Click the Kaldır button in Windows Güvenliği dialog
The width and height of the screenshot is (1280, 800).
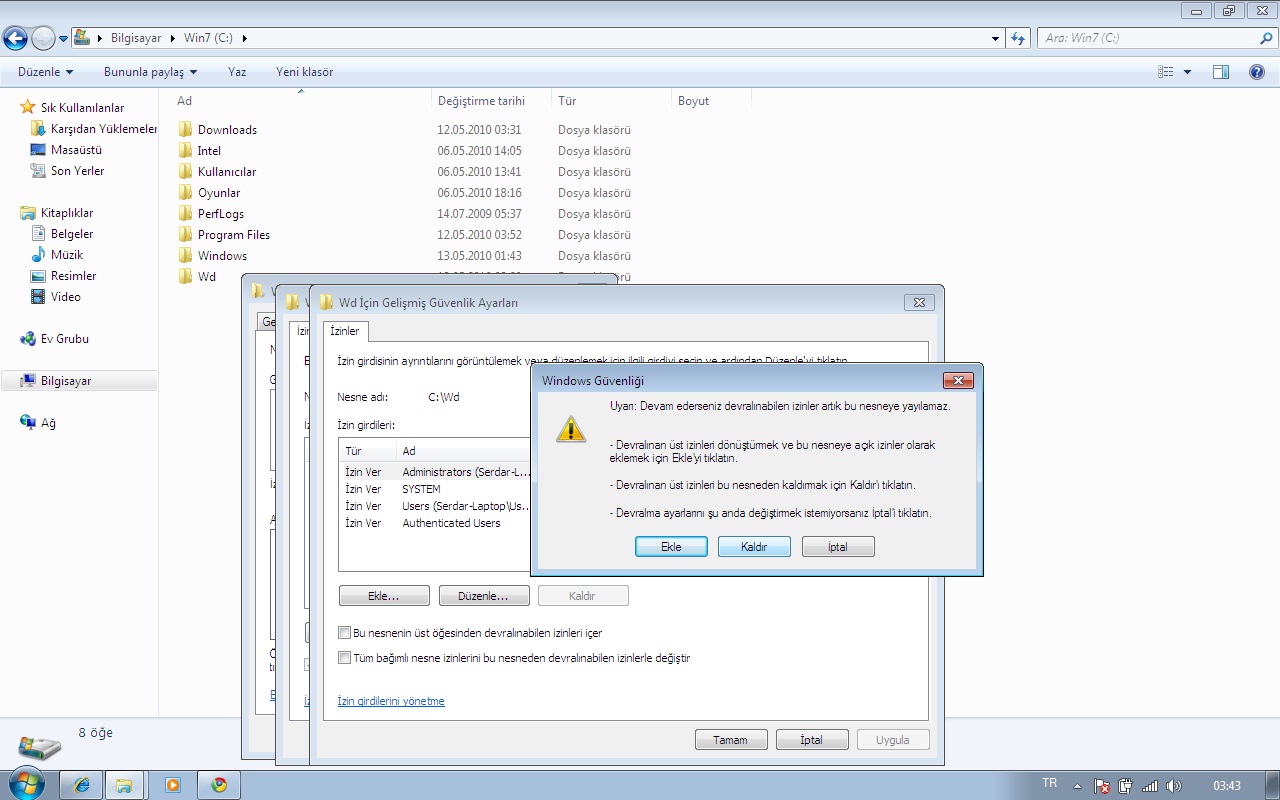pyautogui.click(x=754, y=547)
